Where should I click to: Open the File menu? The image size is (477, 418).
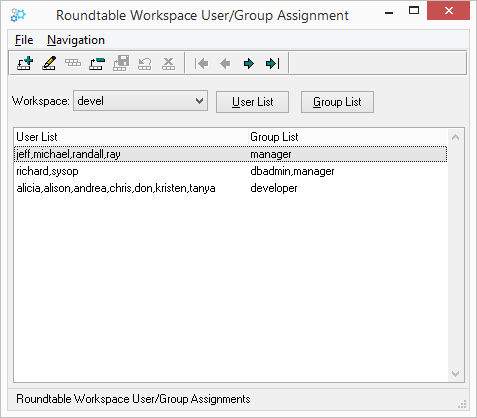24,40
